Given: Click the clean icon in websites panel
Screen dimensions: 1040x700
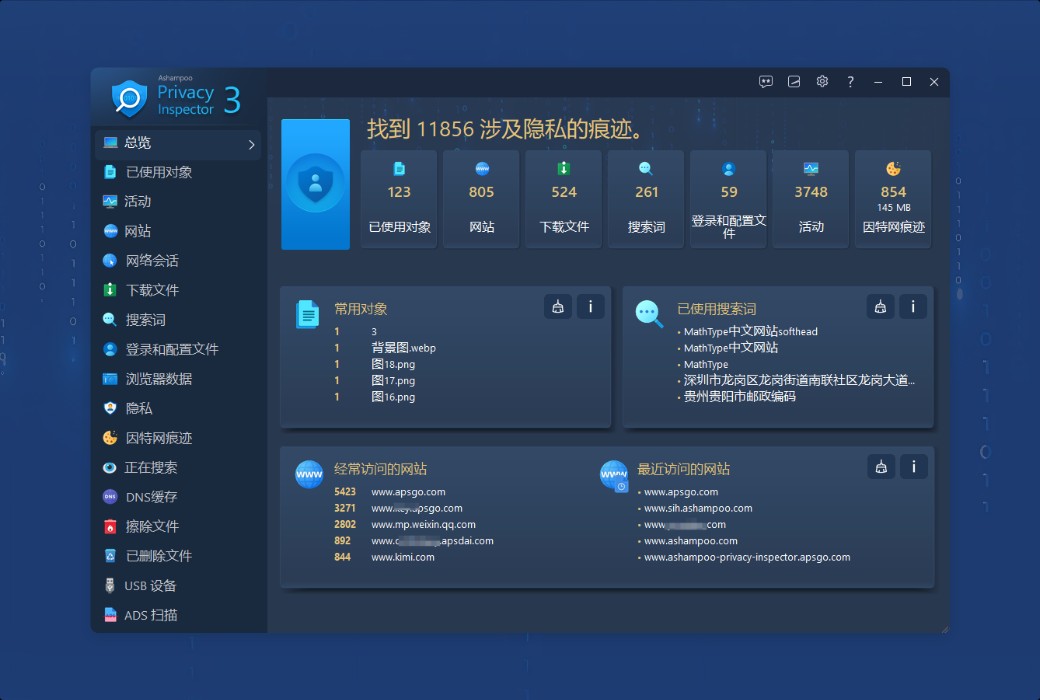Looking at the screenshot, I should click(880, 466).
